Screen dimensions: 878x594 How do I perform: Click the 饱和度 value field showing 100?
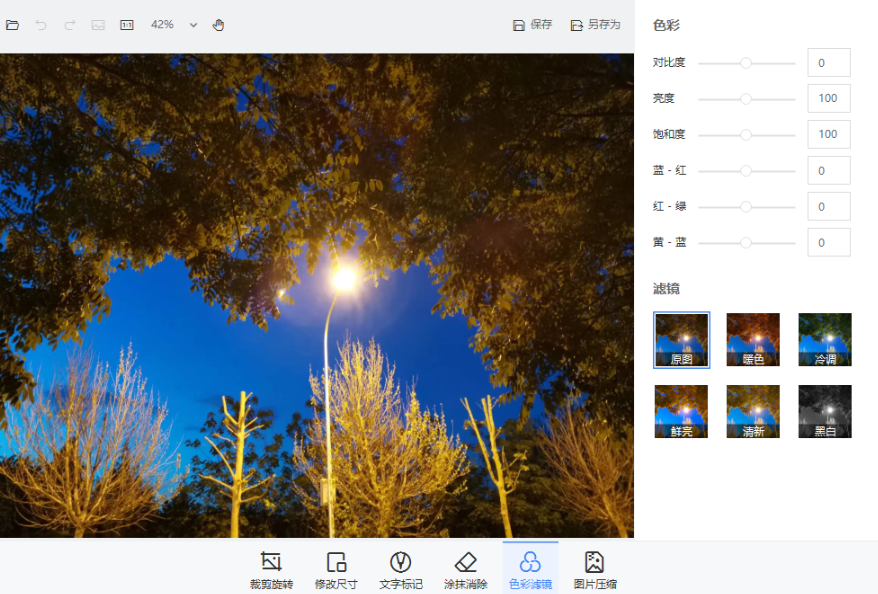click(829, 134)
